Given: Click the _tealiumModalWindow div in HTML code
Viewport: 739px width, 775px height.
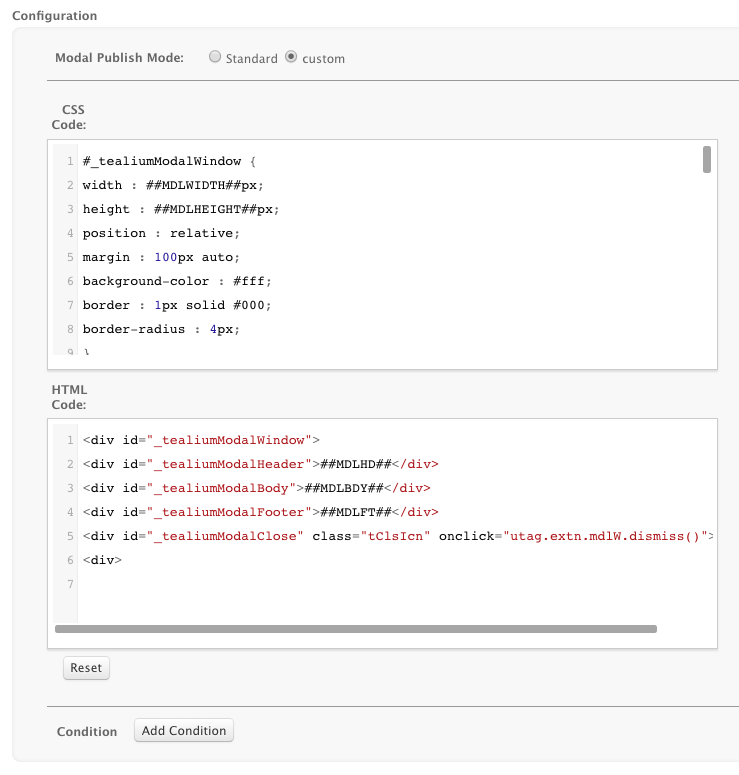Looking at the screenshot, I should 200,440.
